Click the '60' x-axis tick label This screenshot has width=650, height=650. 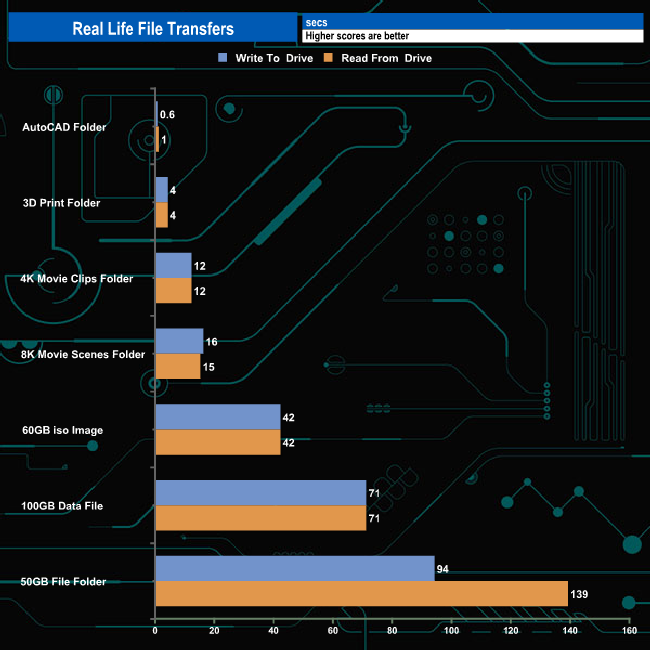tap(333, 631)
